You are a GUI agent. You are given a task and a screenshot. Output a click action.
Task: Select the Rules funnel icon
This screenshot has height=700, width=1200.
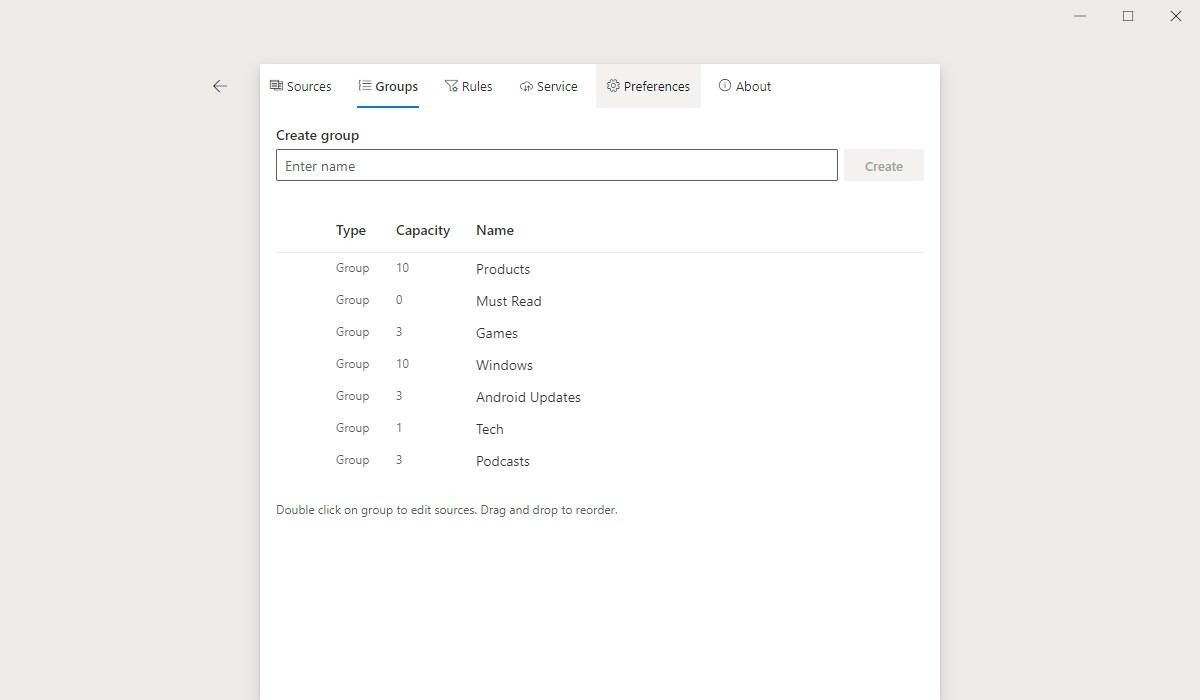(x=450, y=86)
